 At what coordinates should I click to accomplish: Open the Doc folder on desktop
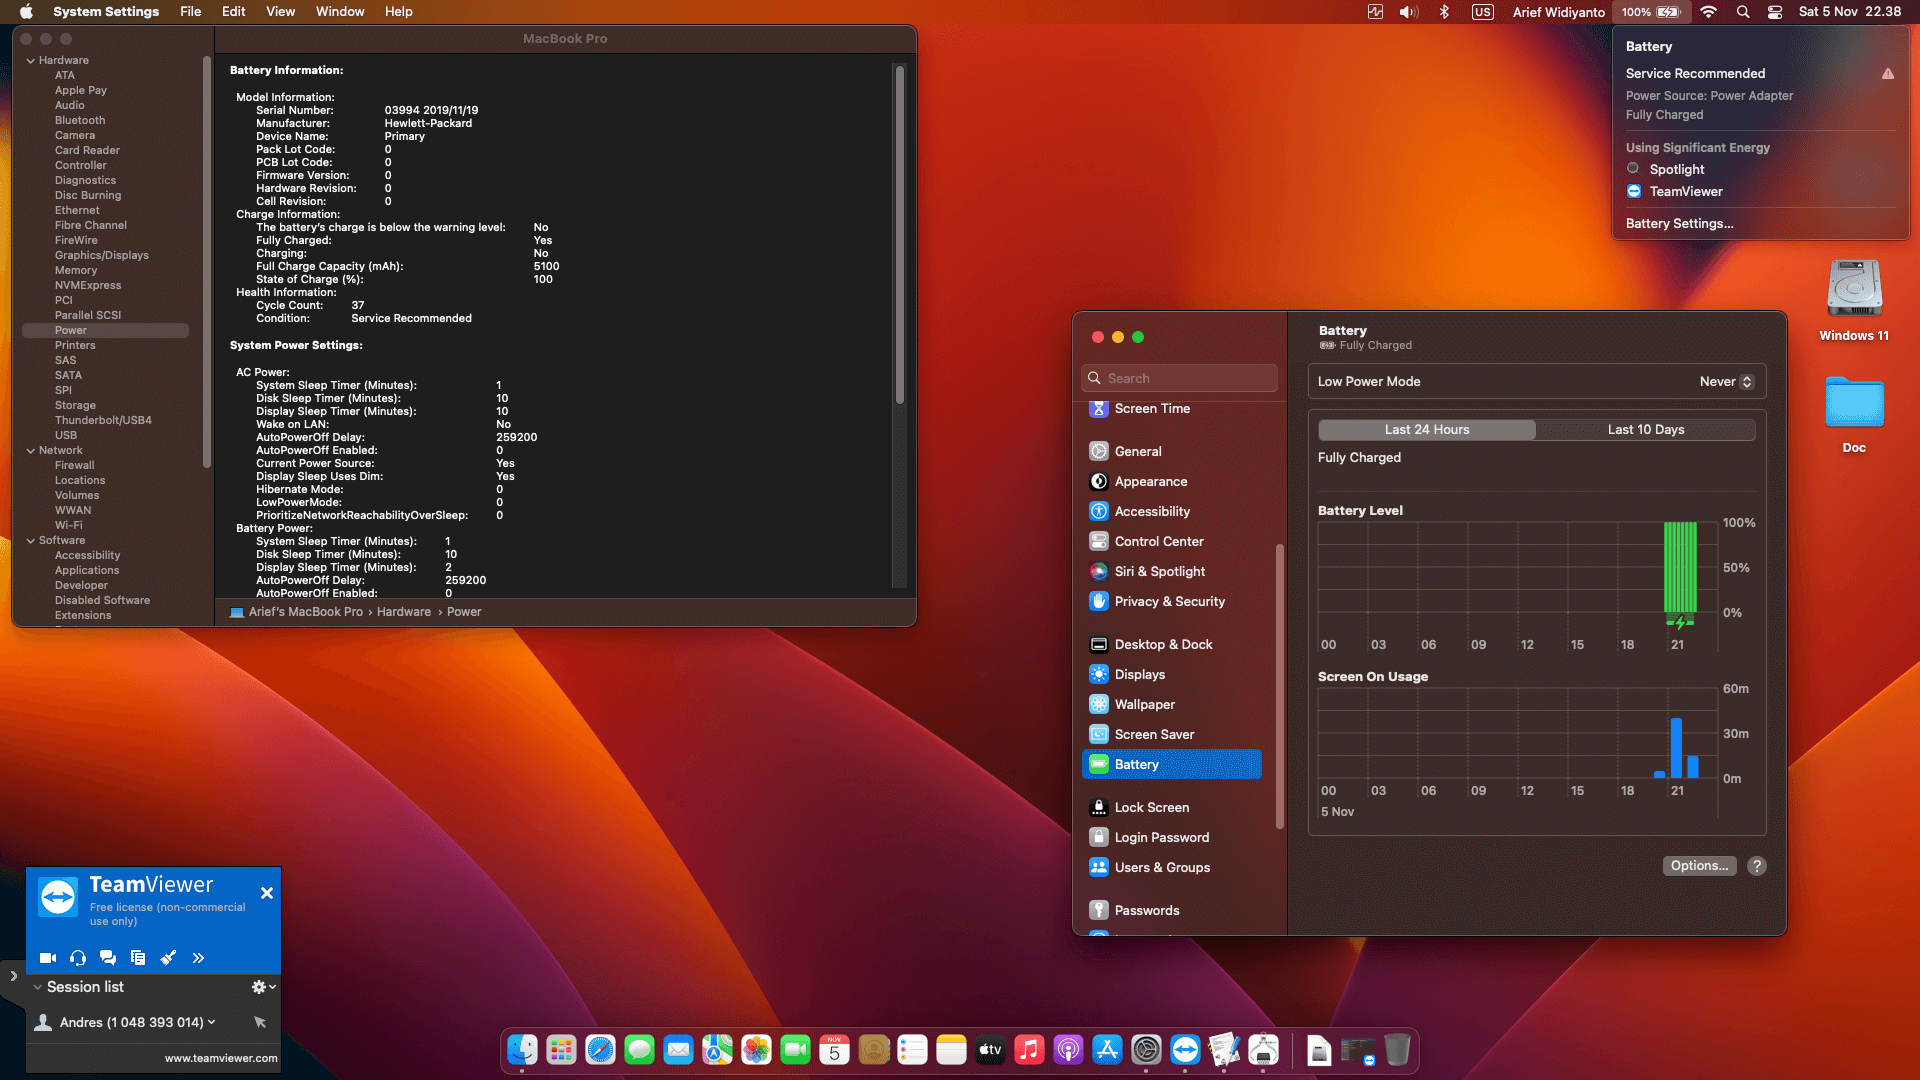1854,414
